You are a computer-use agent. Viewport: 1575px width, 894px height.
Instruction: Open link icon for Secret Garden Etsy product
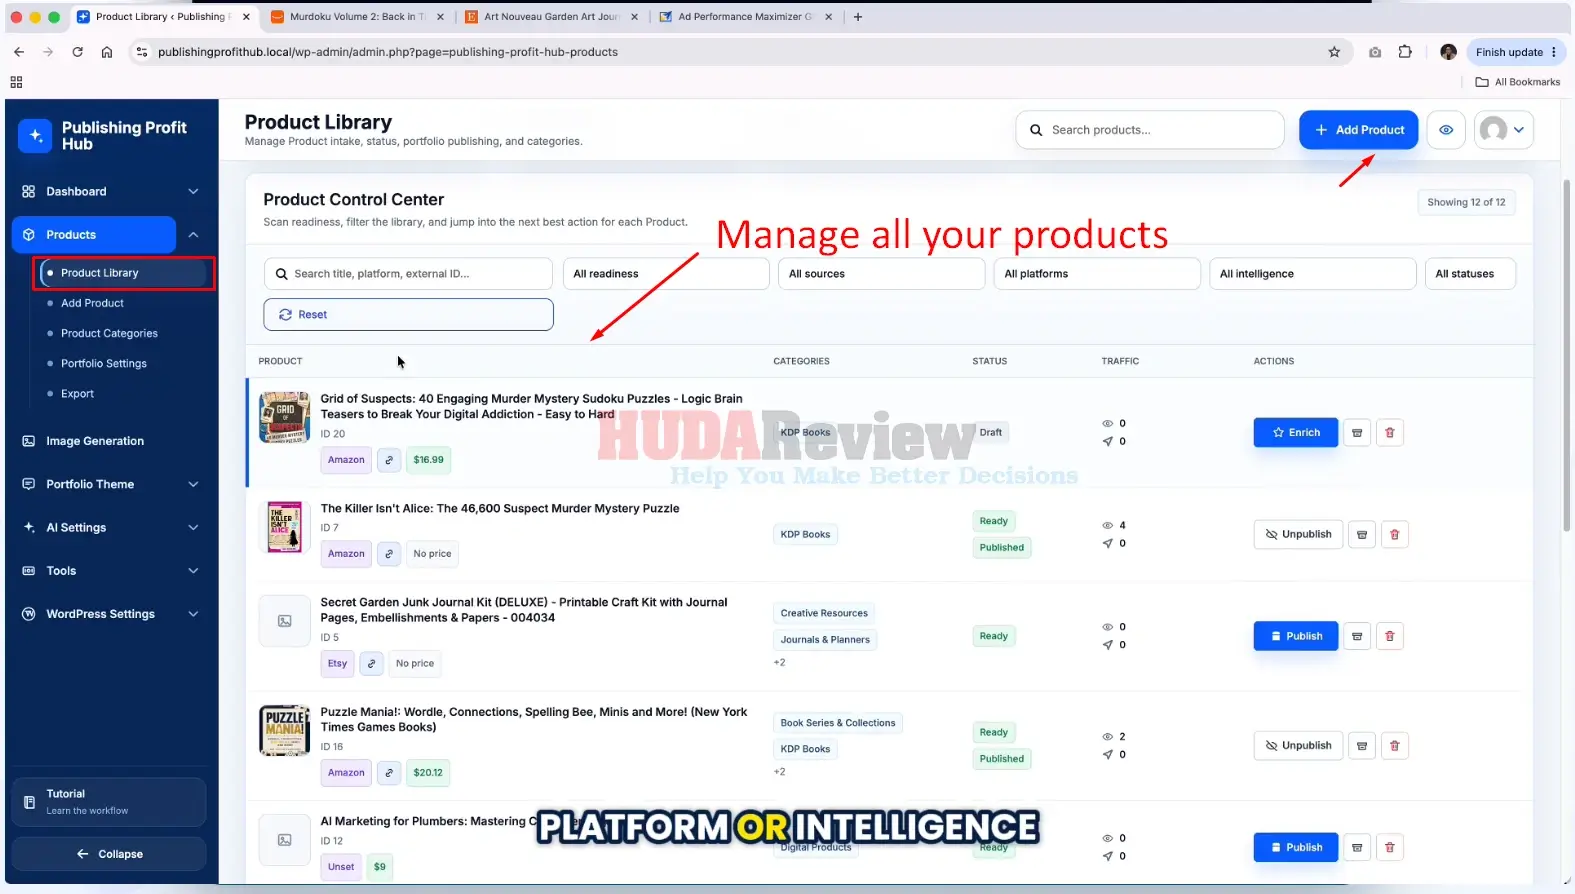click(x=371, y=664)
